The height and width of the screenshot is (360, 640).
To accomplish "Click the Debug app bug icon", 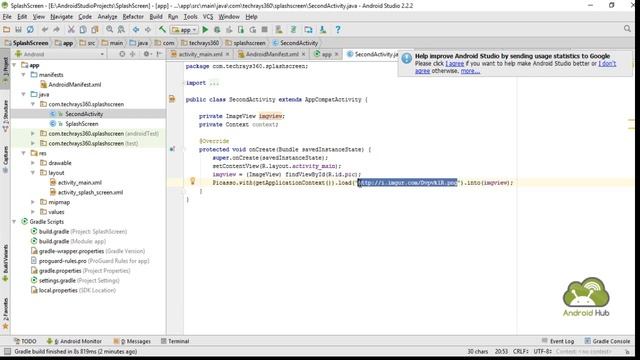I will [x=217, y=29].
